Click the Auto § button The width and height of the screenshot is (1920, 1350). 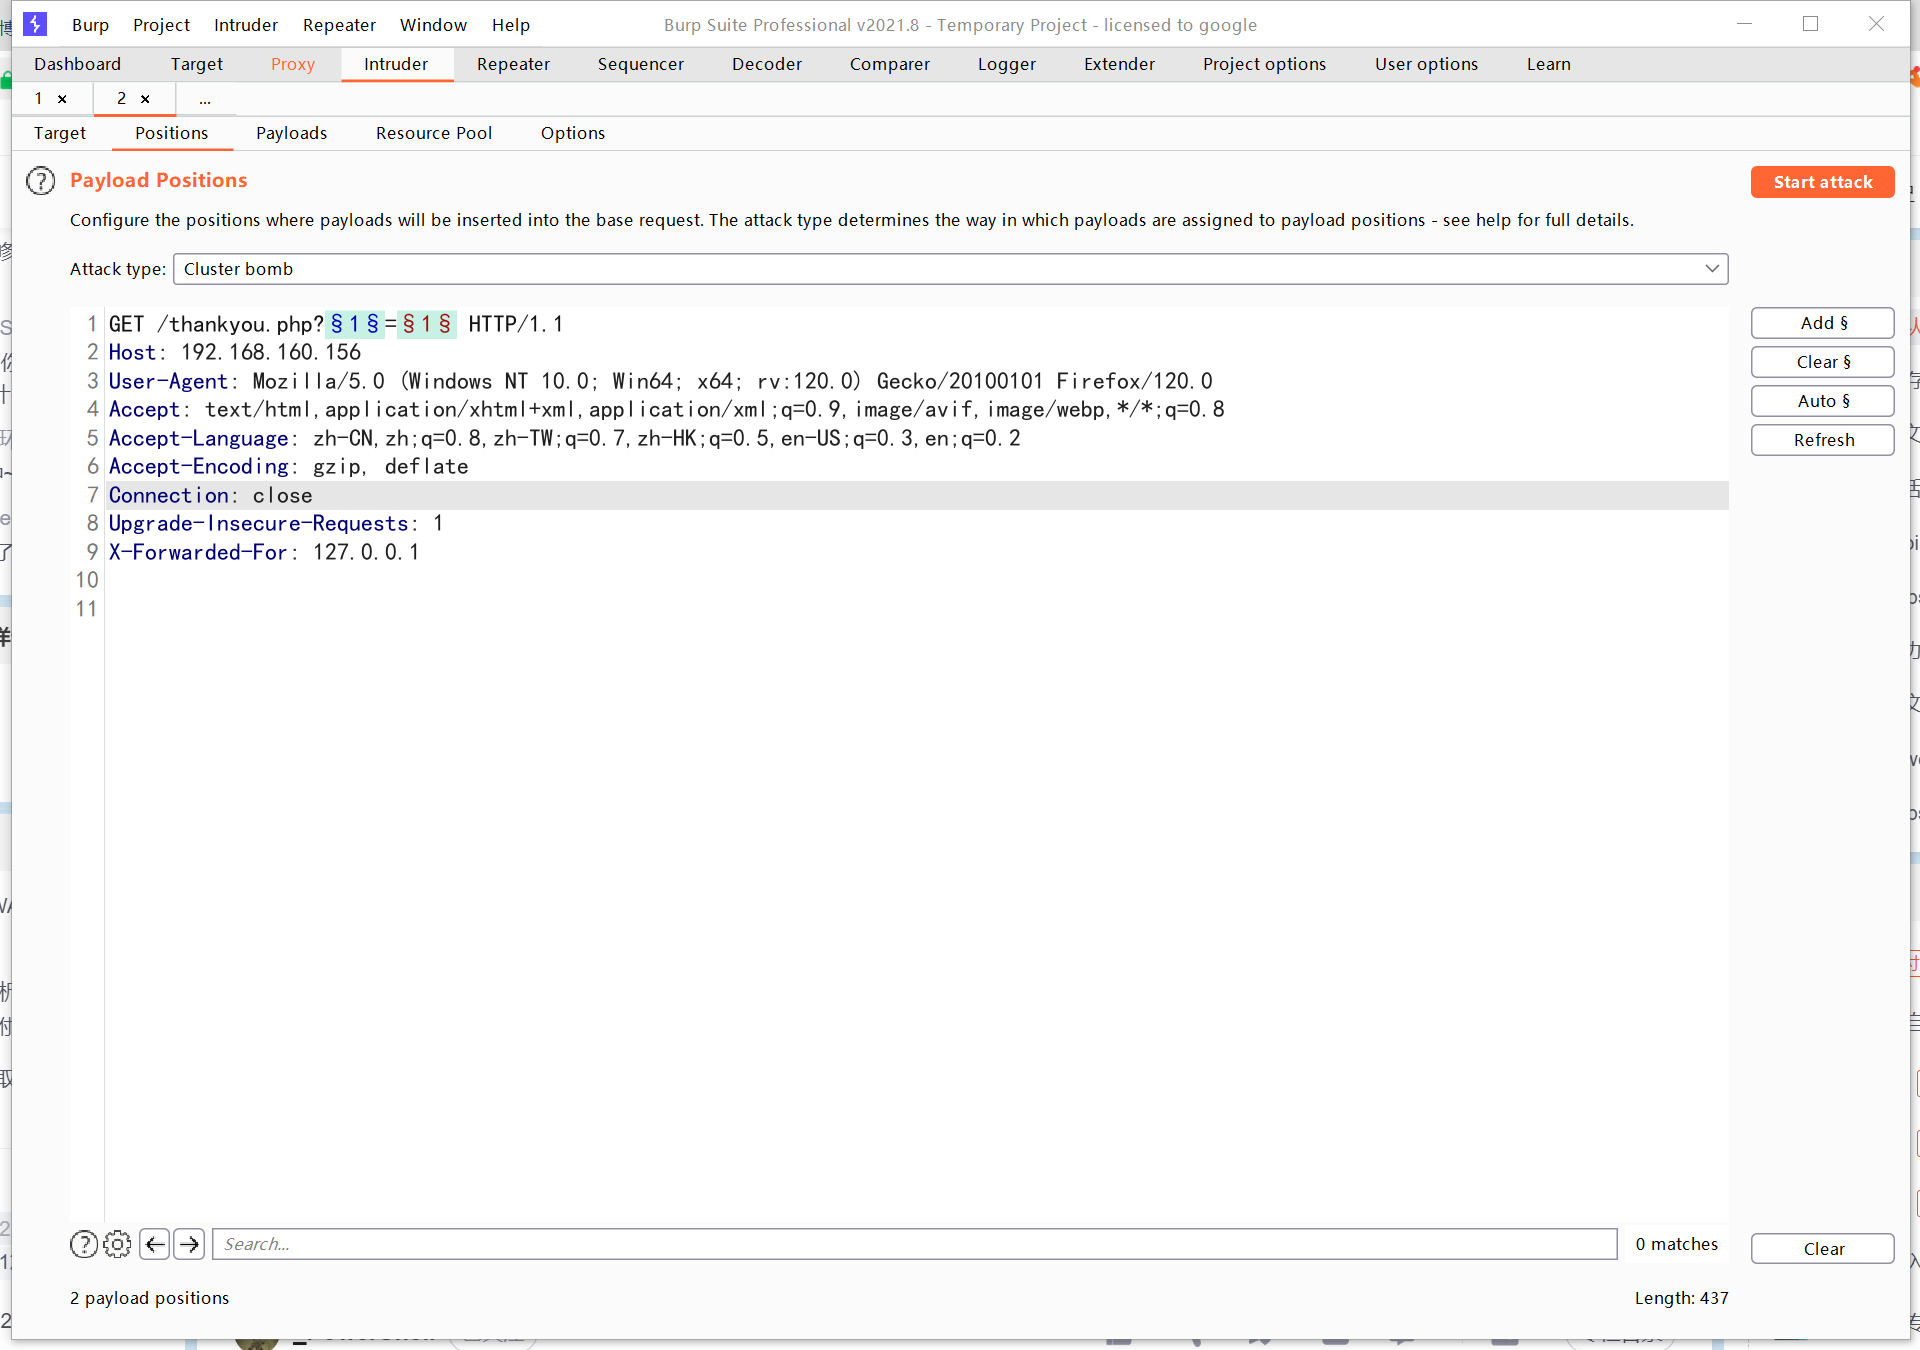click(1822, 401)
